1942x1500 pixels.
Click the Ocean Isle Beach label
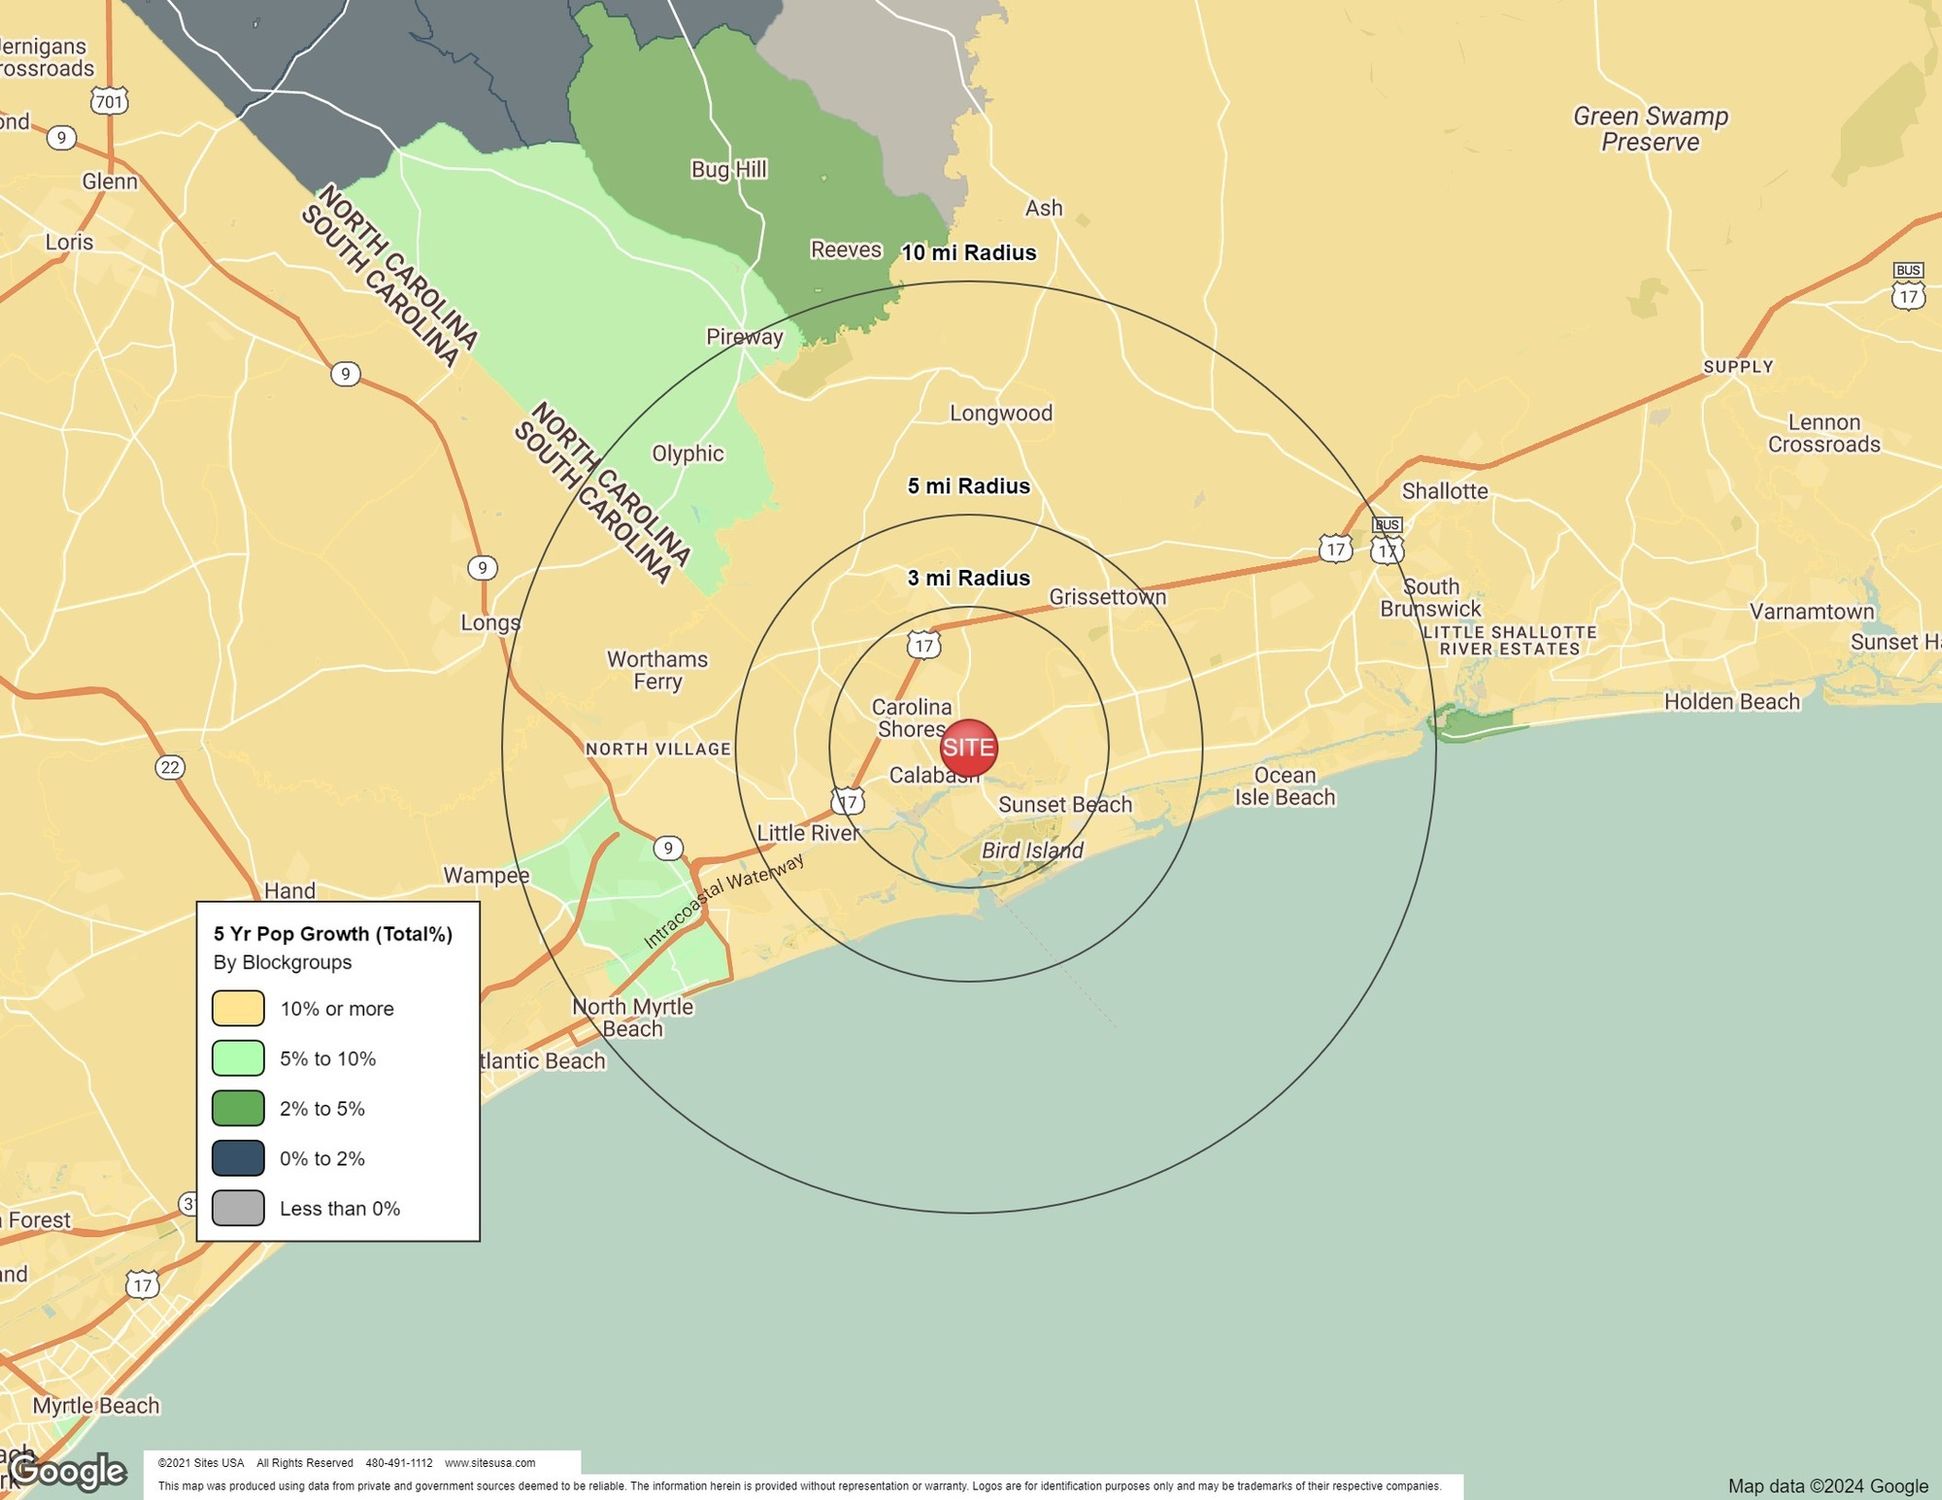1284,786
